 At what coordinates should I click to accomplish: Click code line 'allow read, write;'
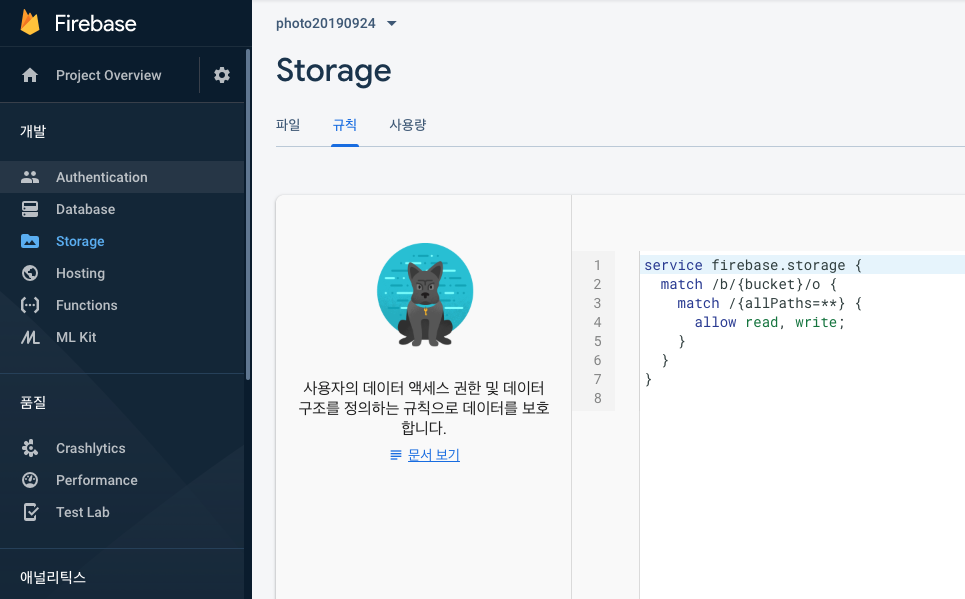point(770,323)
